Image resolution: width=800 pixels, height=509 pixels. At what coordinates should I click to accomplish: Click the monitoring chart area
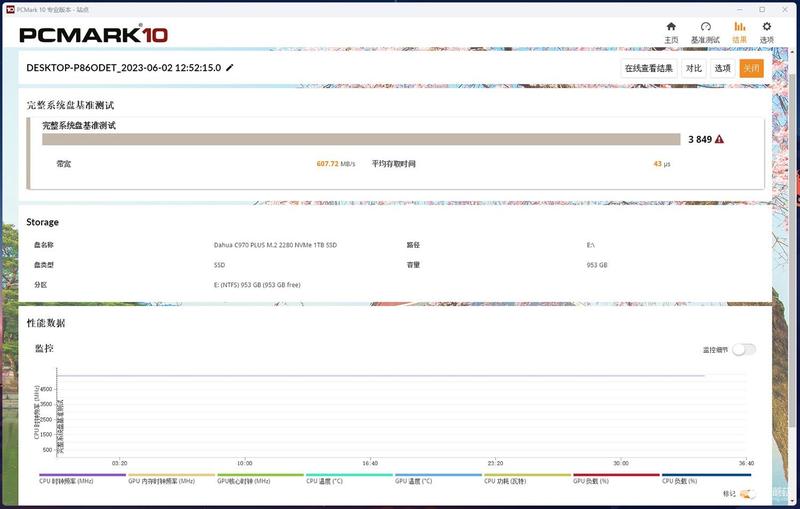tap(401, 413)
